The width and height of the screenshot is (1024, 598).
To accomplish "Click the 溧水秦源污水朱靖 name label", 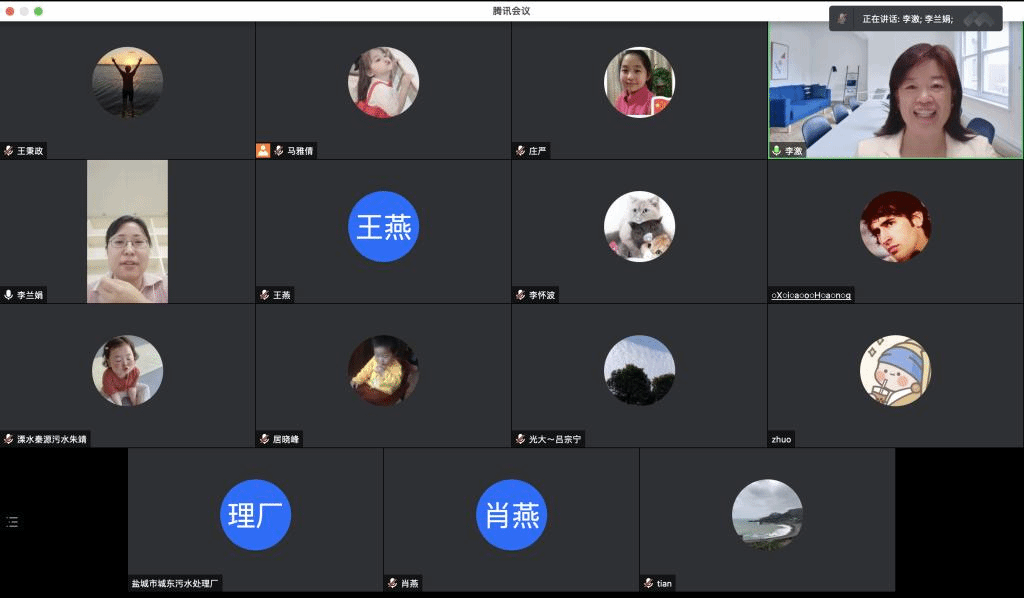I will point(52,439).
